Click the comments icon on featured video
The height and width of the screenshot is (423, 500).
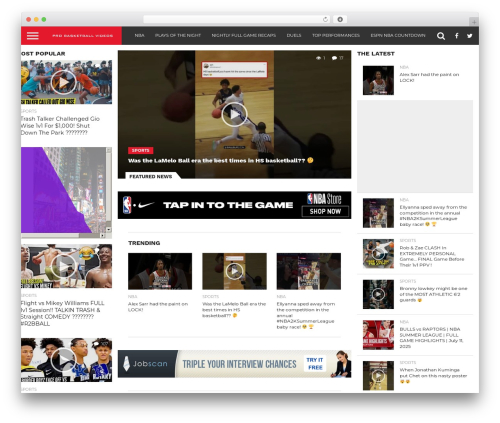point(334,58)
